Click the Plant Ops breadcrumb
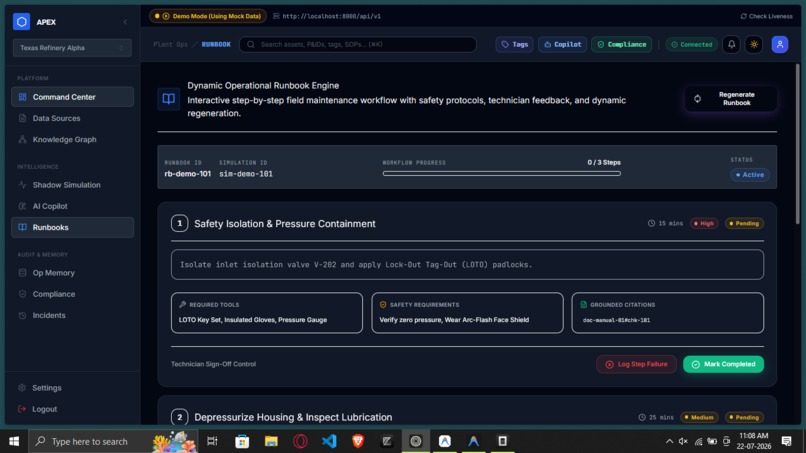Viewport: 806px width, 453px height. click(170, 44)
